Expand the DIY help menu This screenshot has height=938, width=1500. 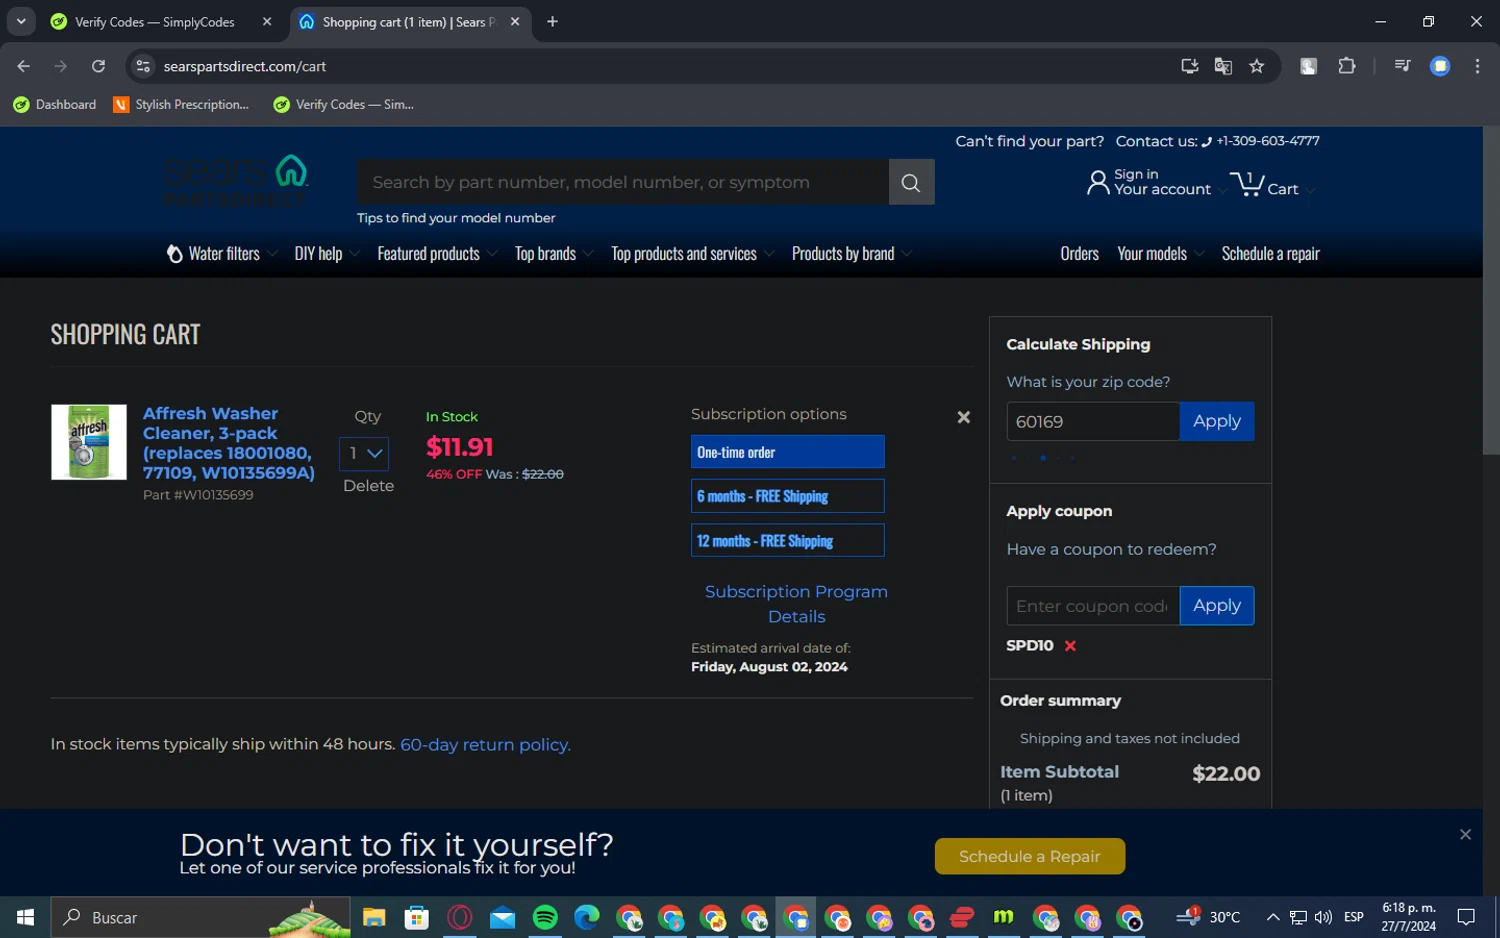click(326, 254)
